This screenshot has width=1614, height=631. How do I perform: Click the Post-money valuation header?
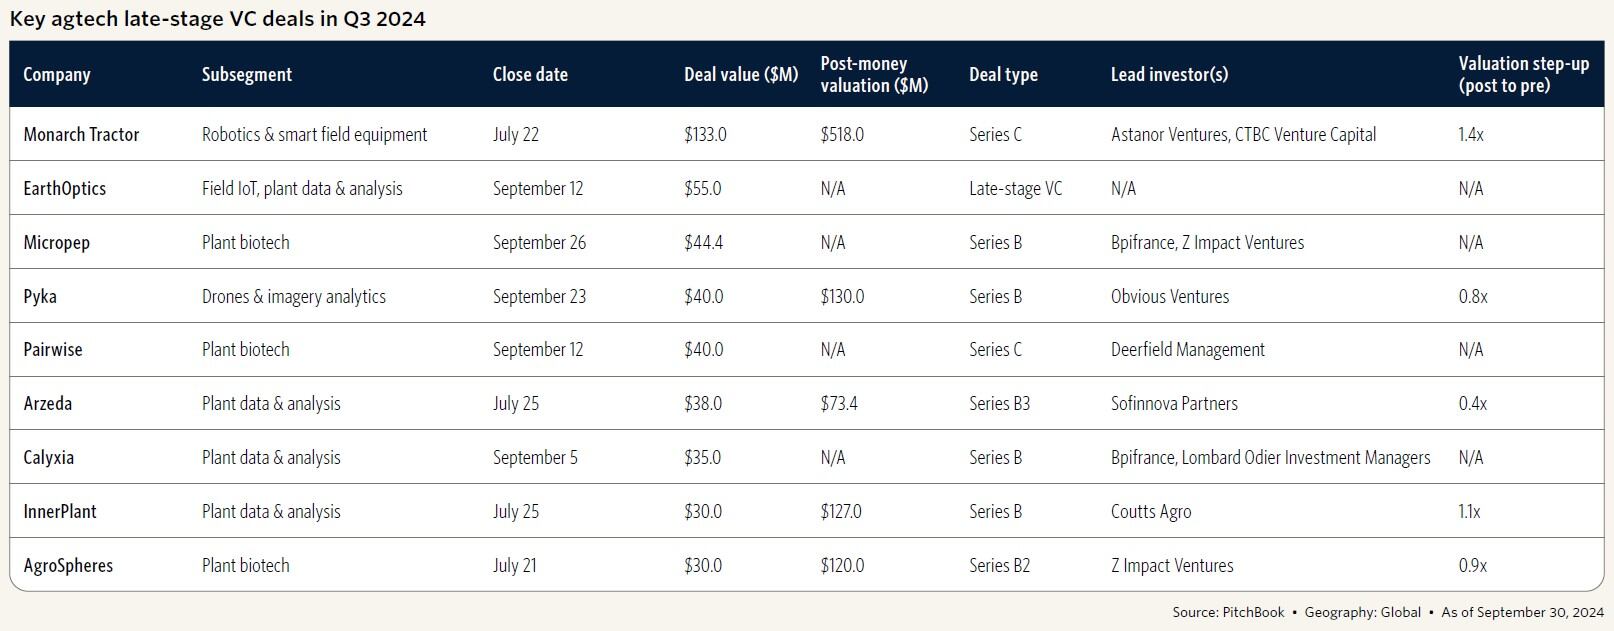coord(873,75)
